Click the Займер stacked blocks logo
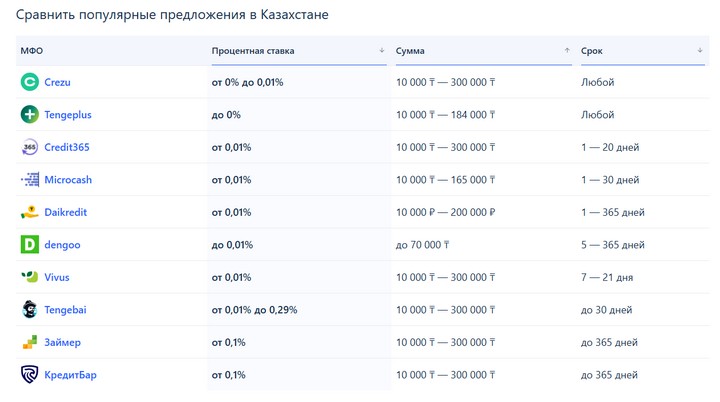 coord(30,342)
